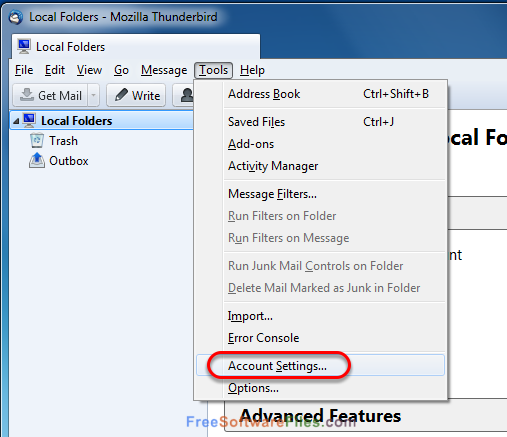Click the Thunderbird logo in title bar
The width and height of the screenshot is (507, 437).
(16, 17)
